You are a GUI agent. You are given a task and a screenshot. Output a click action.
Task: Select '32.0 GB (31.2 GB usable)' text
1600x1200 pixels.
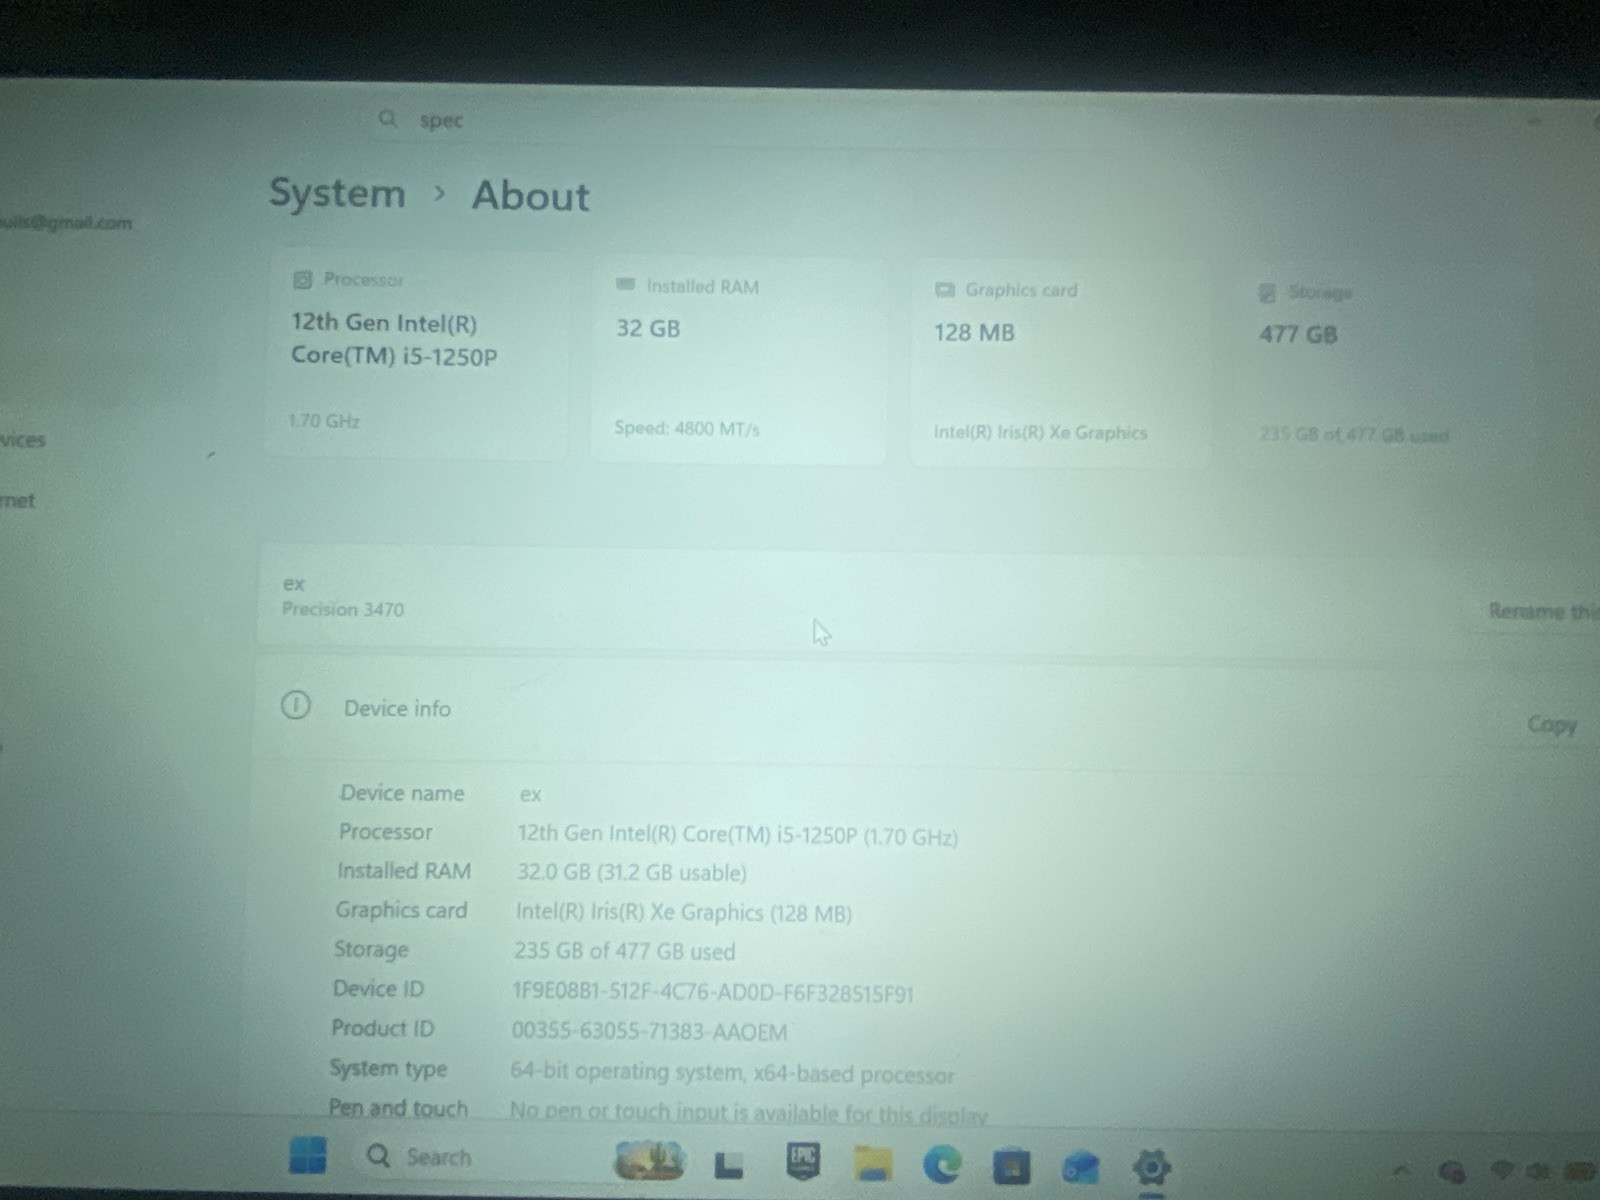point(631,872)
